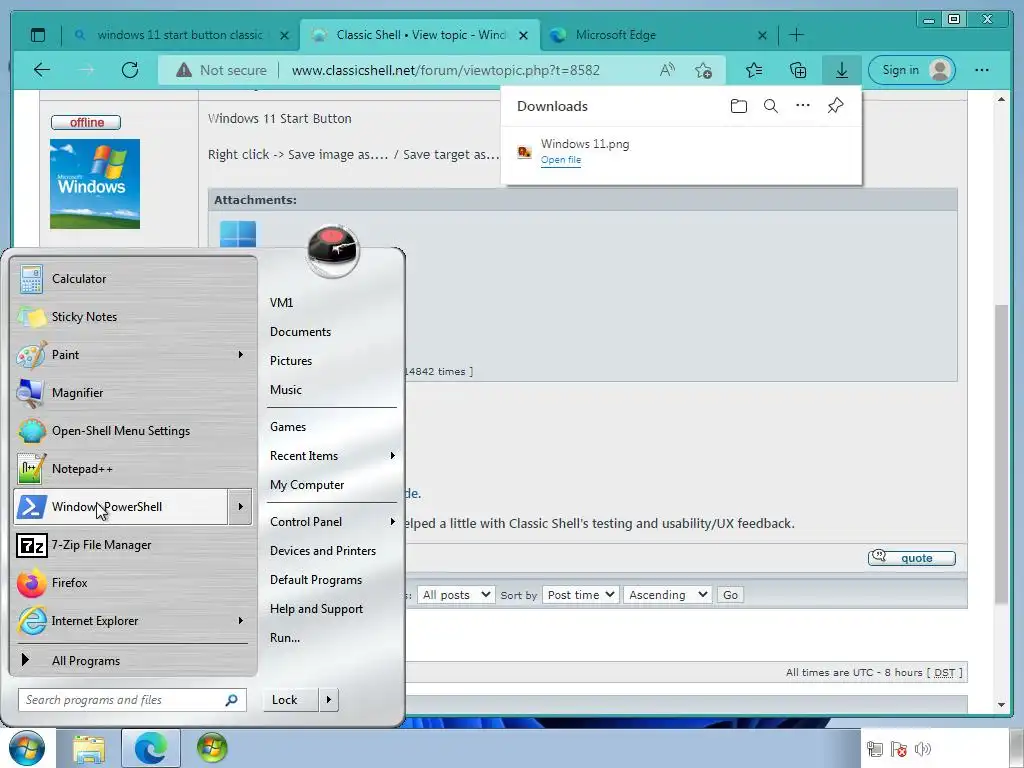Expand Control Panel submenu
The image size is (1024, 768).
pos(392,522)
